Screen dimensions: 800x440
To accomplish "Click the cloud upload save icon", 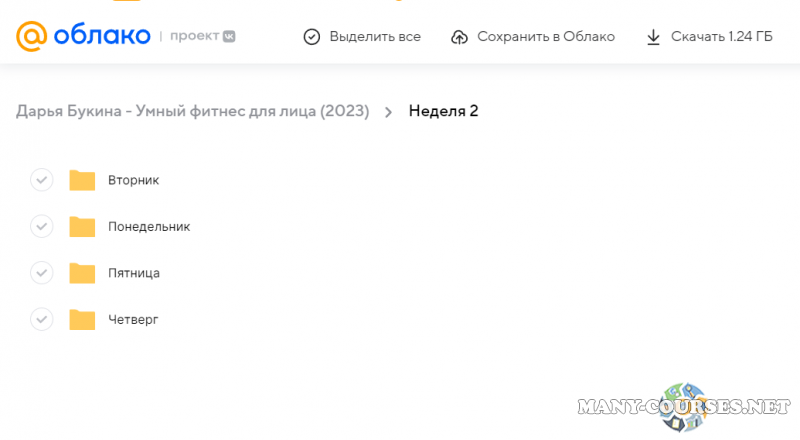I will (x=460, y=37).
